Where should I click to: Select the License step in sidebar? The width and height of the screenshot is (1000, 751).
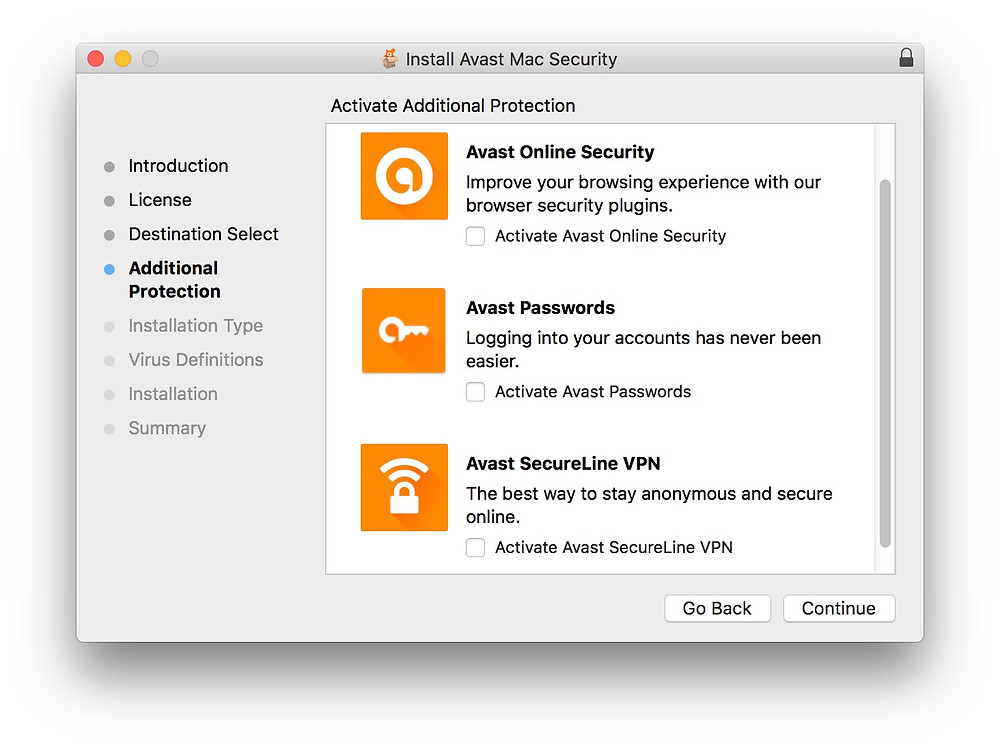(x=159, y=200)
